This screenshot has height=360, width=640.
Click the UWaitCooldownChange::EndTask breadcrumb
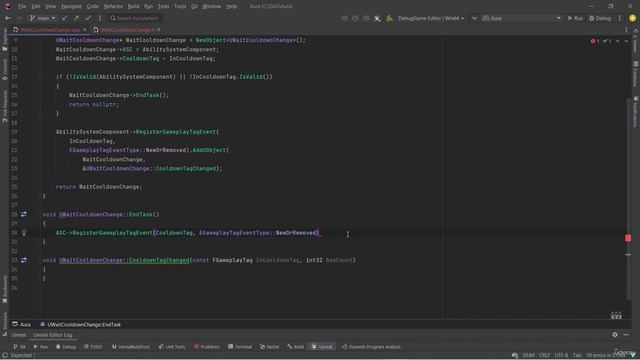click(x=80, y=324)
